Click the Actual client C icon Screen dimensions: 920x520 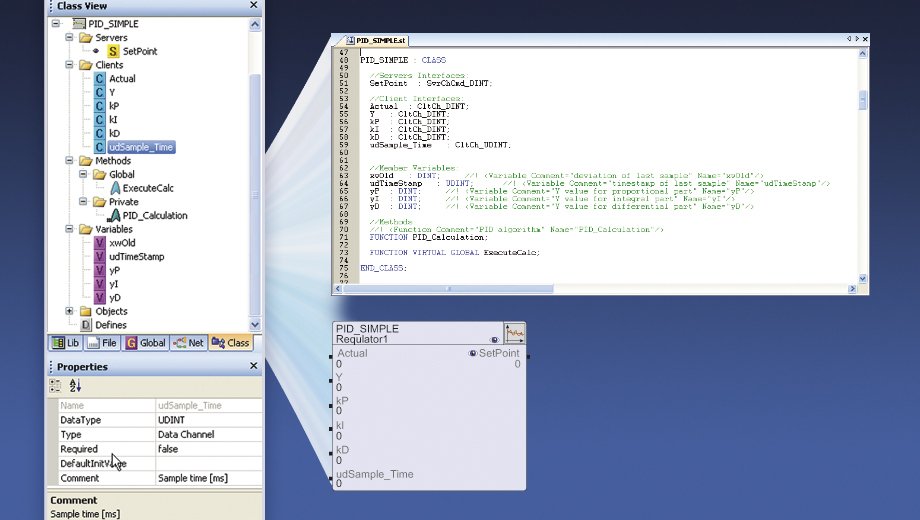pyautogui.click(x=100, y=79)
